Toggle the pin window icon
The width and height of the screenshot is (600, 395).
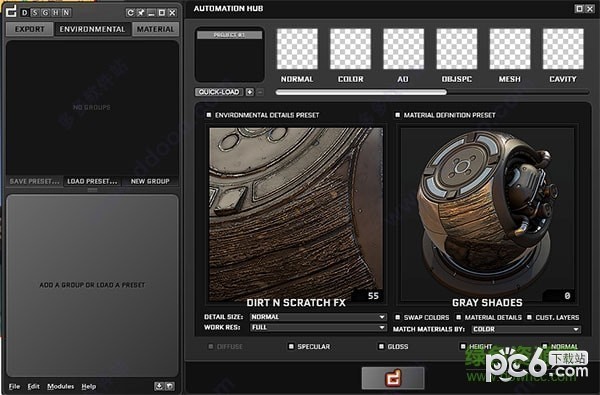(141, 13)
